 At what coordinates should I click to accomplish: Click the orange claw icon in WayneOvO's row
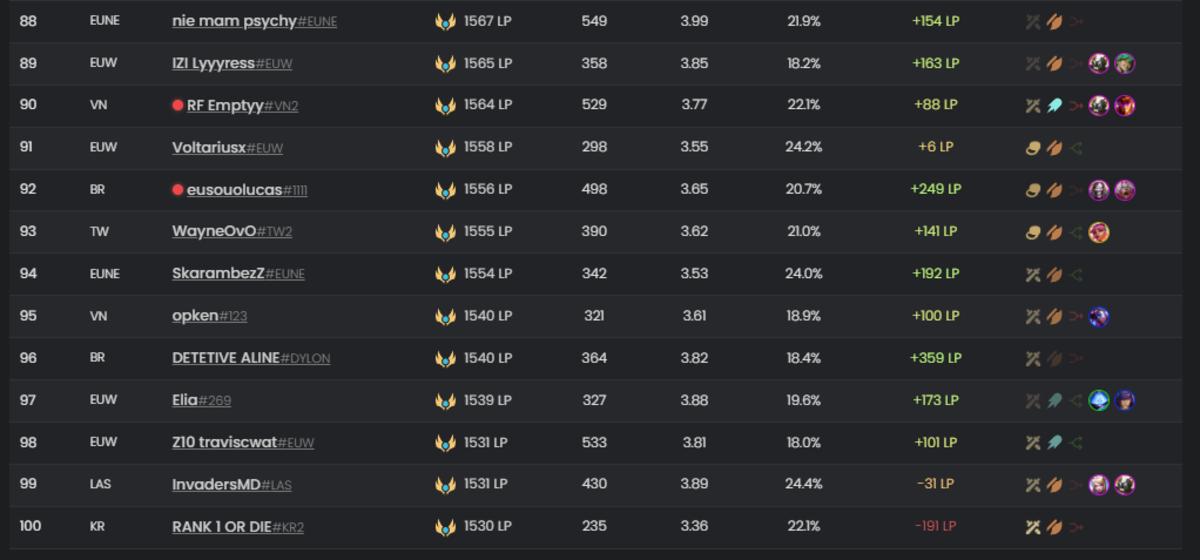point(1054,232)
